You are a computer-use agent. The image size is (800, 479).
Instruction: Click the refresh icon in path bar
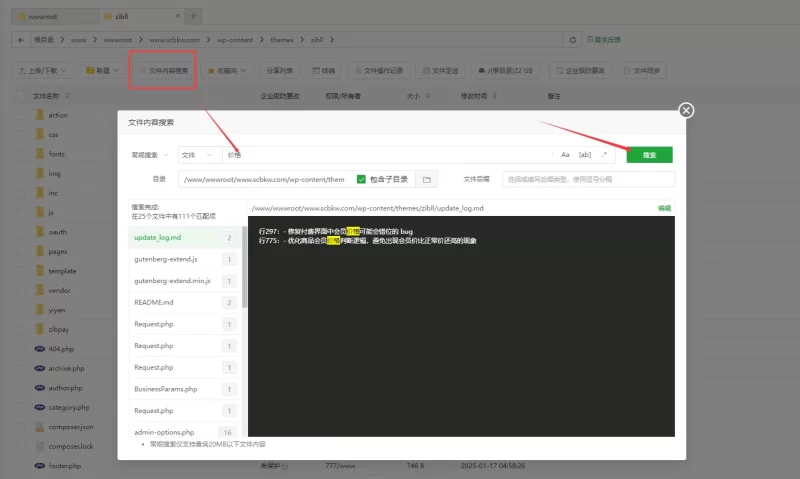(x=572, y=40)
